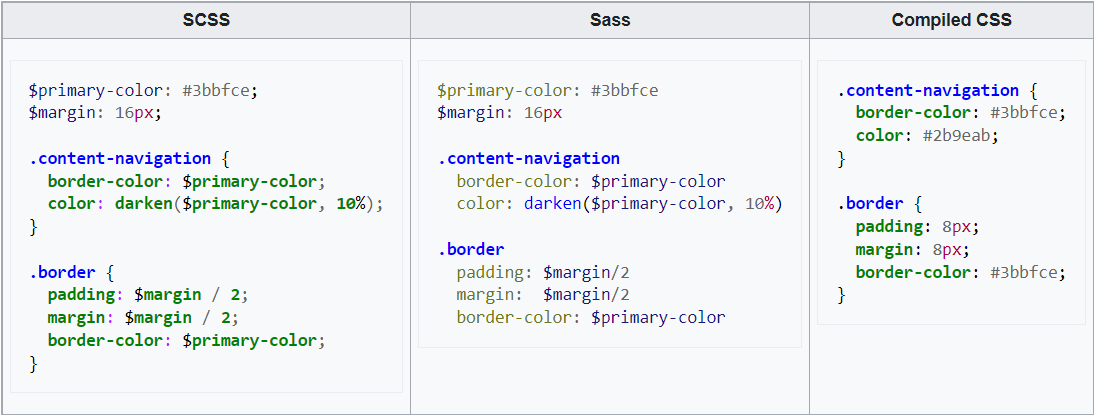Click the SCSS line 'color: darken($primary-color, 10%);'
Viewport: 1094px width, 416px height.
pos(216,204)
